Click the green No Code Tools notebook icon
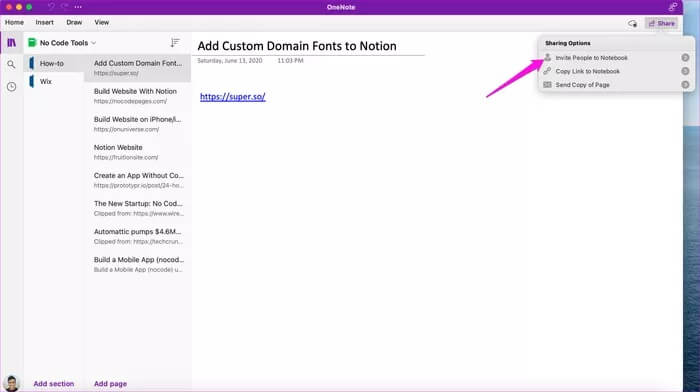This screenshot has height=392, width=700. point(32,42)
